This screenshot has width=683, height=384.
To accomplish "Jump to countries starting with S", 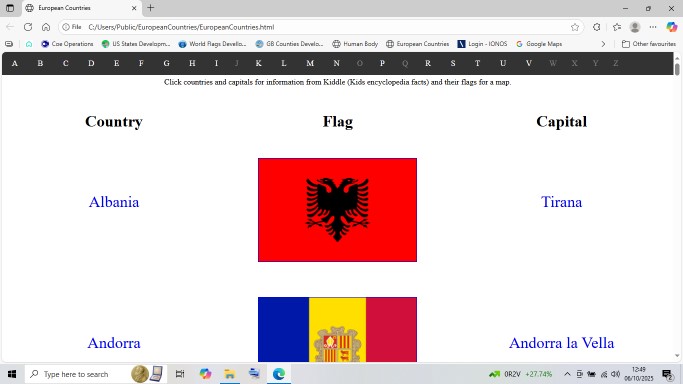I will coord(453,63).
